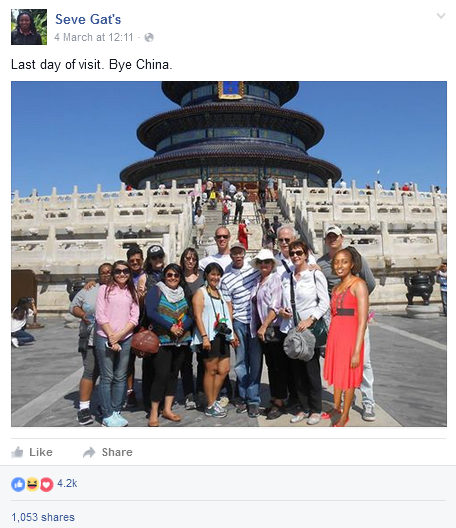Screen dimensions: 456x528
Task: Show who reacted via 4.2k count
Action: click(67, 483)
